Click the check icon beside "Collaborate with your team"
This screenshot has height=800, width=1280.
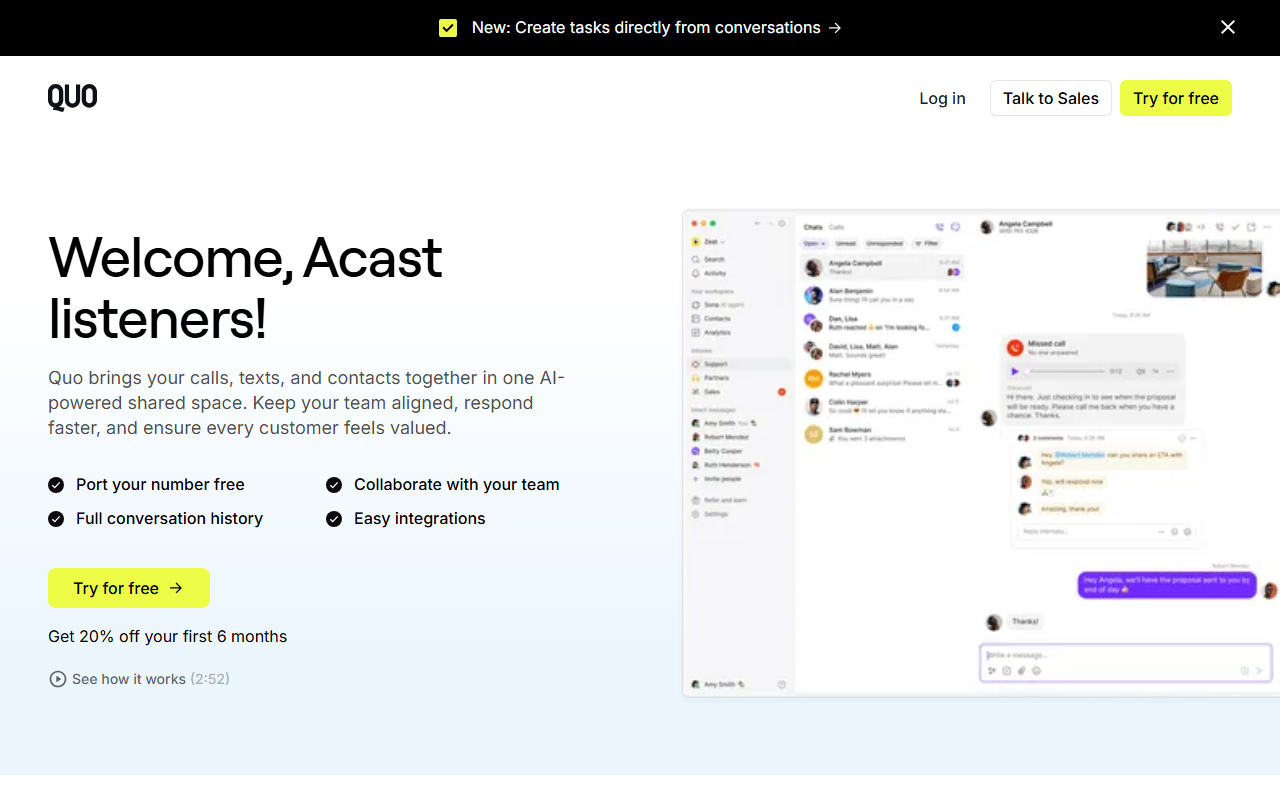coord(334,485)
